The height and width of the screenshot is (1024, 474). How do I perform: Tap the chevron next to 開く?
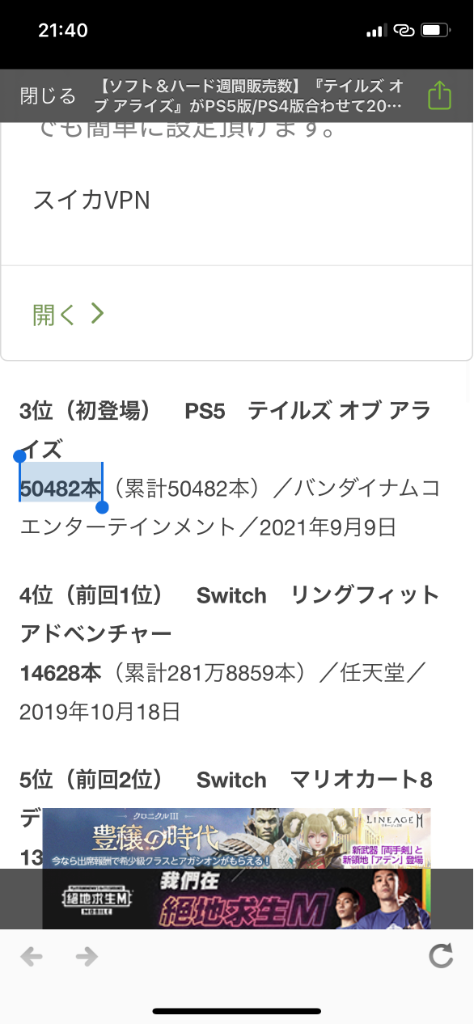(x=97, y=313)
